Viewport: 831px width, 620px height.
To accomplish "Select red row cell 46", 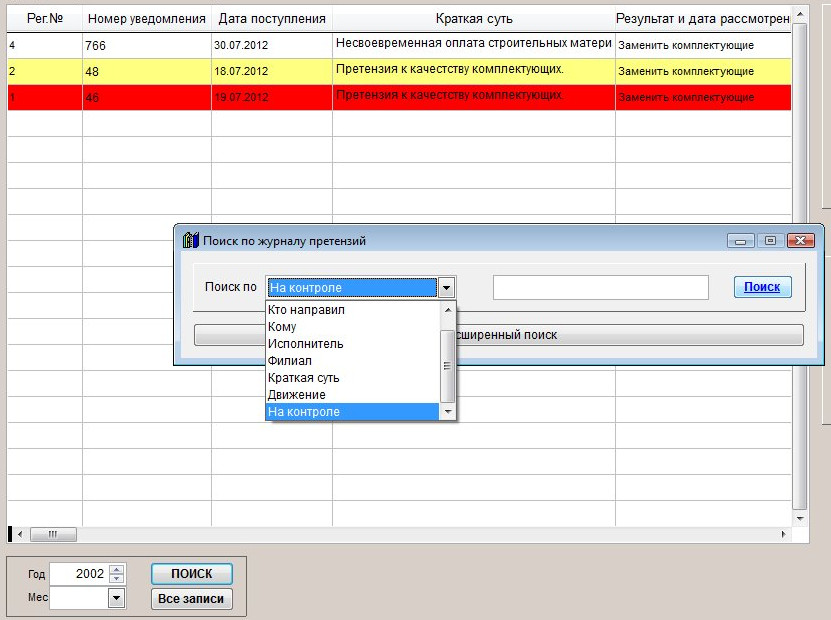I will [147, 98].
